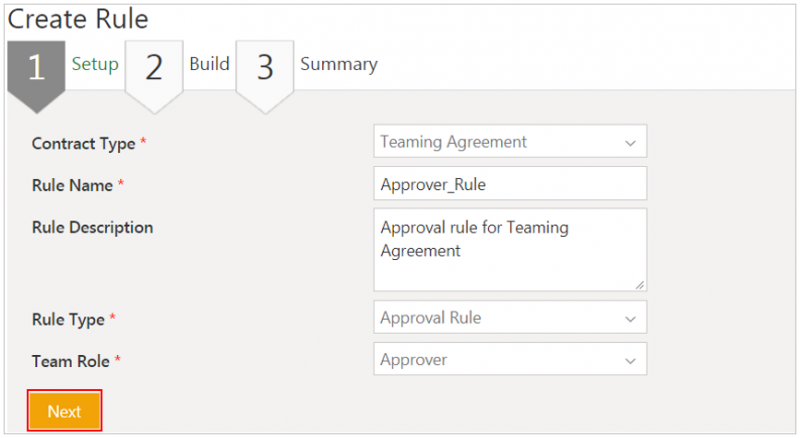The width and height of the screenshot is (800, 438).
Task: Click the Rule Name input field
Action: (509, 184)
